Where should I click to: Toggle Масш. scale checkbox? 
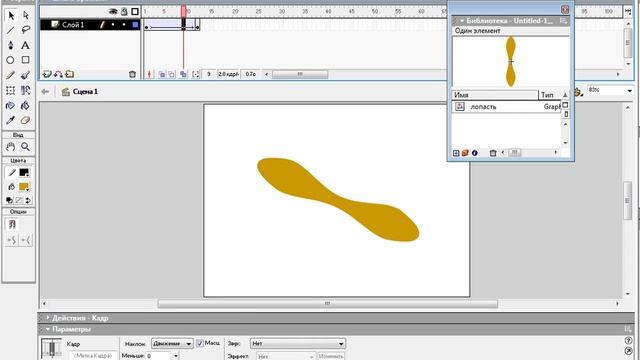point(200,343)
